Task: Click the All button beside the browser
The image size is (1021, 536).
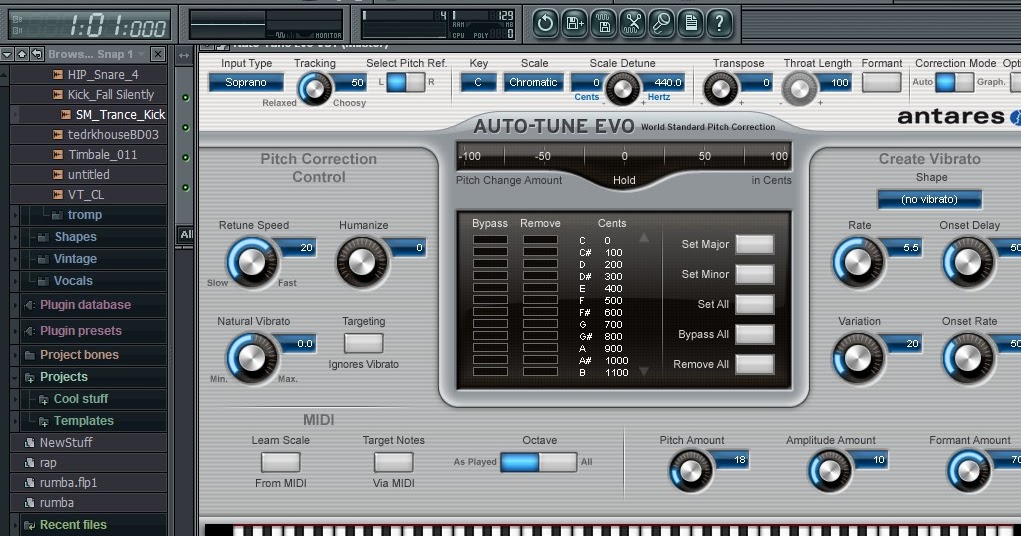Action: [x=186, y=234]
